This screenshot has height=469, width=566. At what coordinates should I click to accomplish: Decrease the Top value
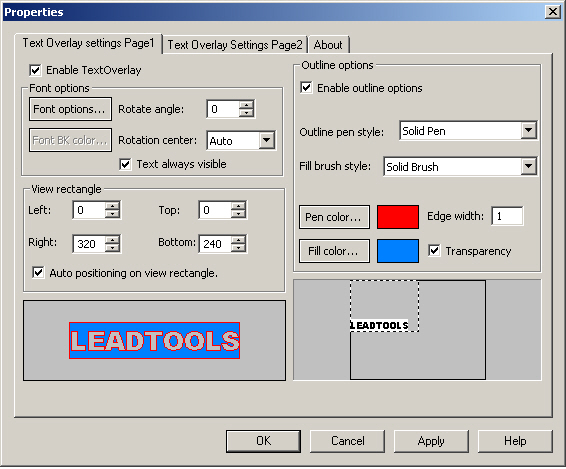[238, 214]
